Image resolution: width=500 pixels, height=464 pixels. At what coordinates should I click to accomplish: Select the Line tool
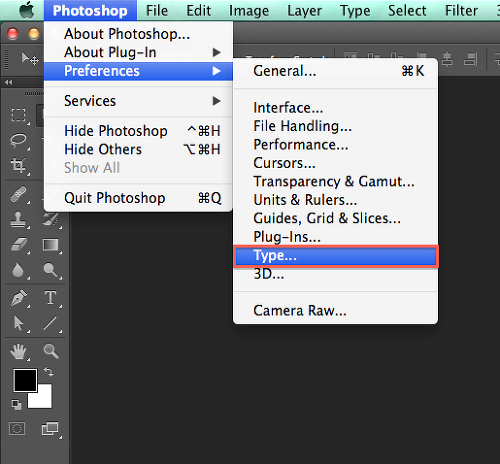tap(50, 323)
